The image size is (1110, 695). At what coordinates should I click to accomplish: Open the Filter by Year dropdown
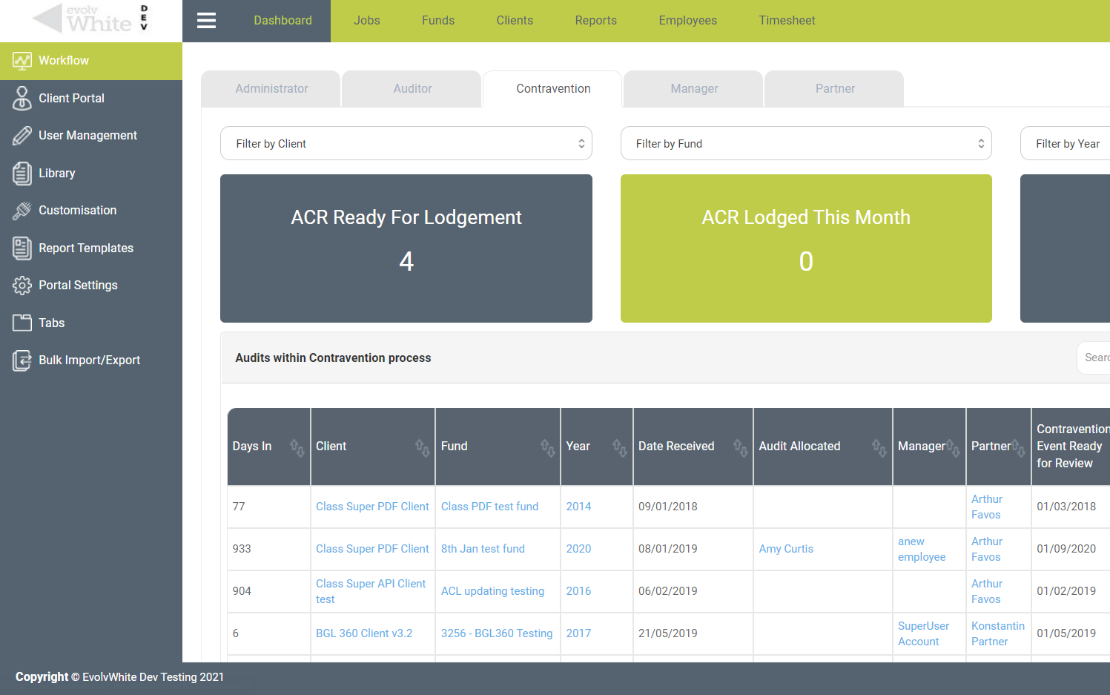pos(1065,144)
